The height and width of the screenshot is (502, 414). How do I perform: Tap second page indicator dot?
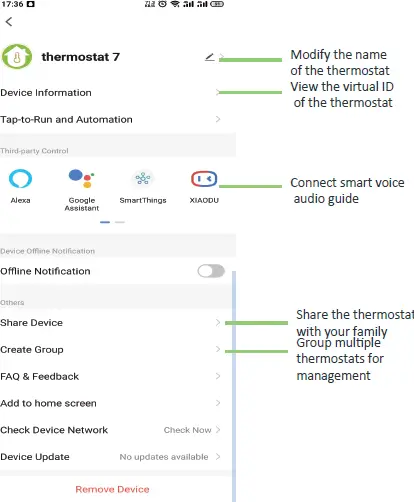(x=120, y=222)
